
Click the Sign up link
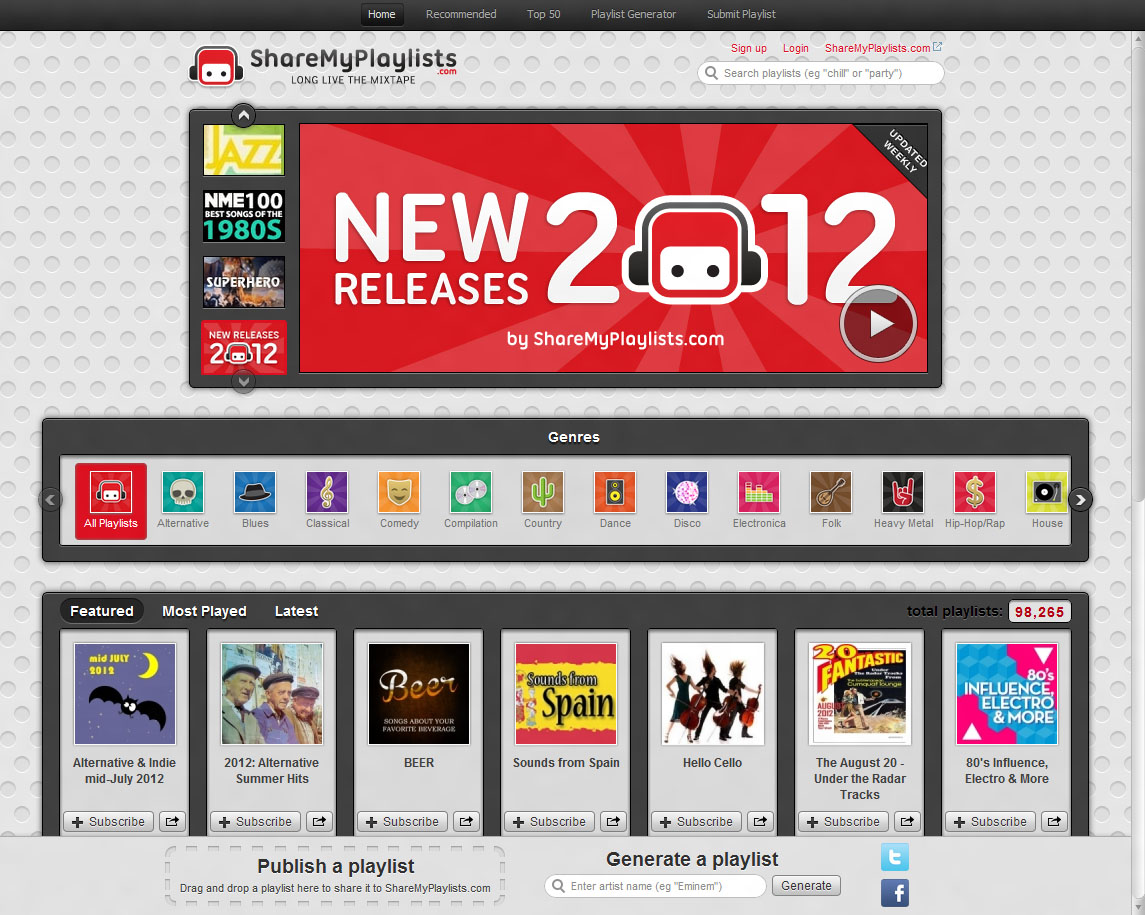click(x=748, y=48)
